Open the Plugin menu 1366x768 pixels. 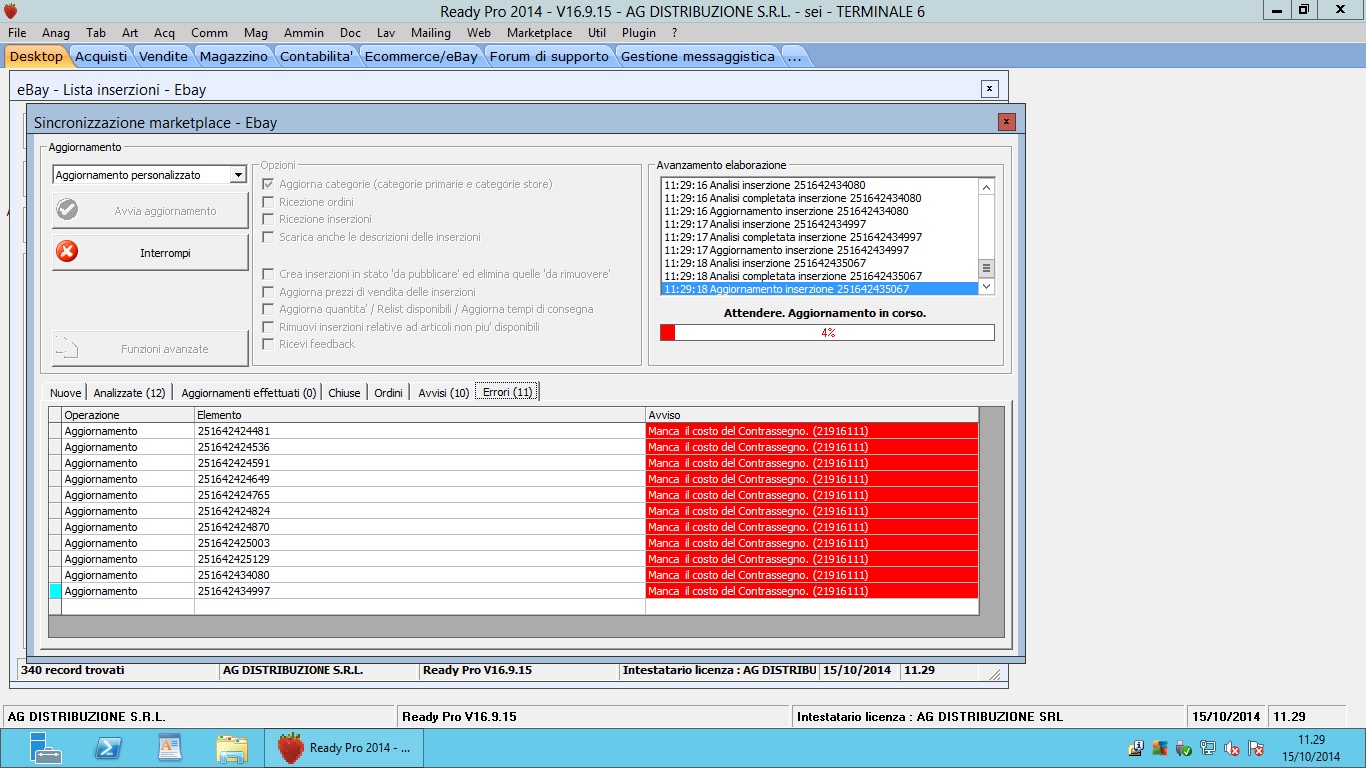638,33
